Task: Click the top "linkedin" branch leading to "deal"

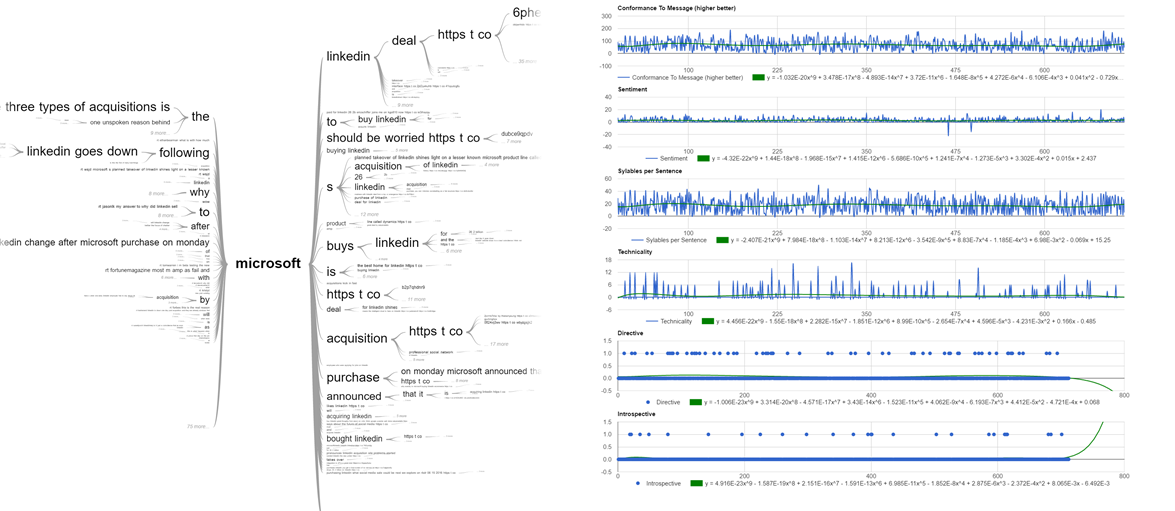Action: [348, 56]
